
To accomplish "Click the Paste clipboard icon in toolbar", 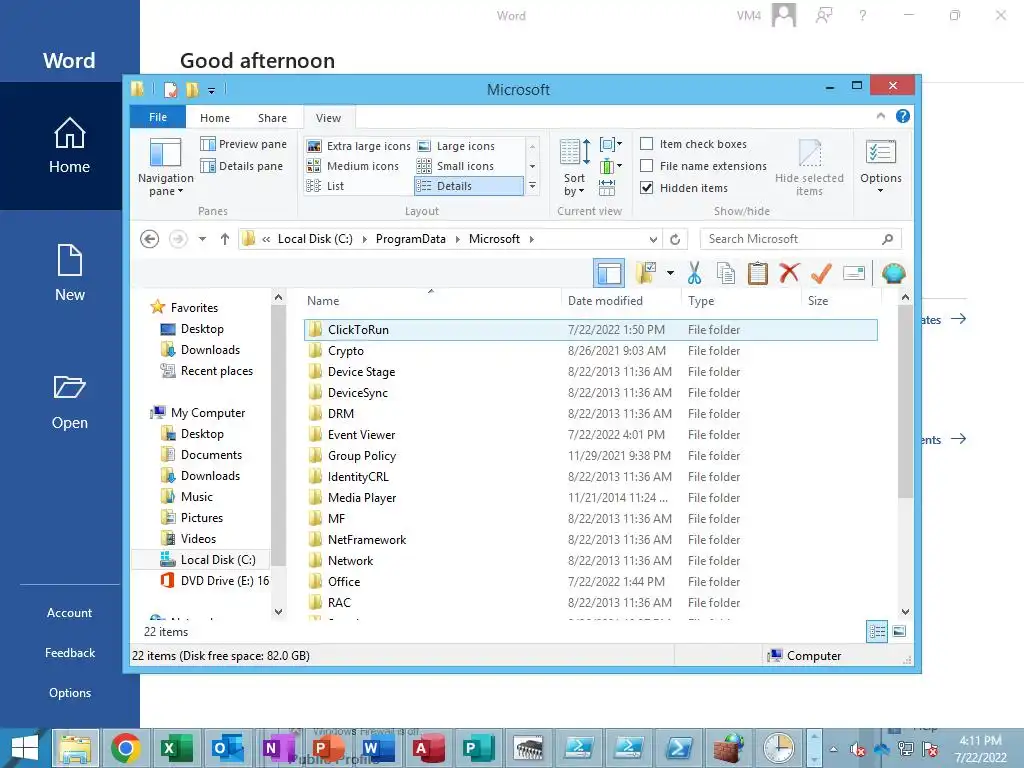I will (758, 273).
